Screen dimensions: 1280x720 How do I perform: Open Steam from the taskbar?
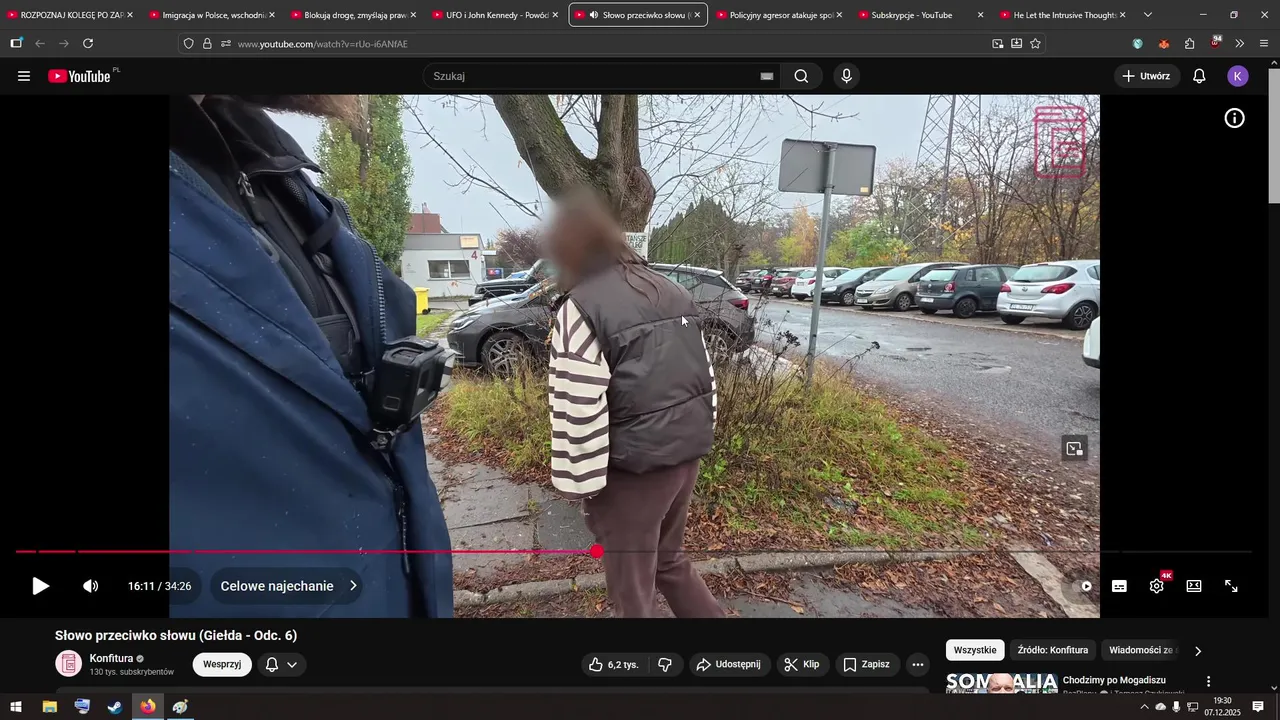click(x=115, y=707)
